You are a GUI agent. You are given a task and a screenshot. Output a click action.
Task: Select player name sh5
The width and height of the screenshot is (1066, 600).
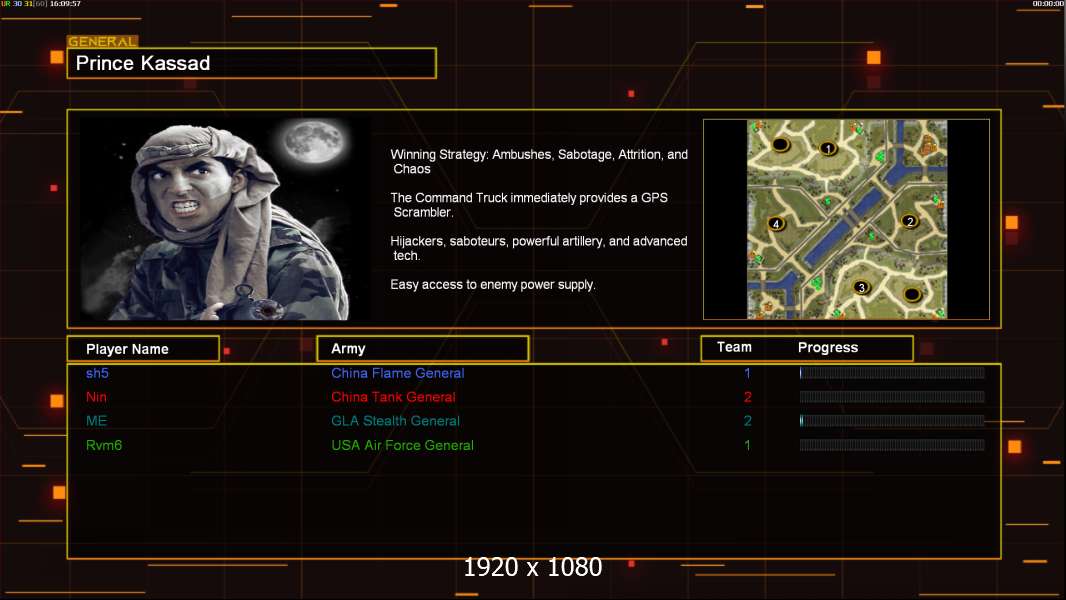tap(97, 373)
